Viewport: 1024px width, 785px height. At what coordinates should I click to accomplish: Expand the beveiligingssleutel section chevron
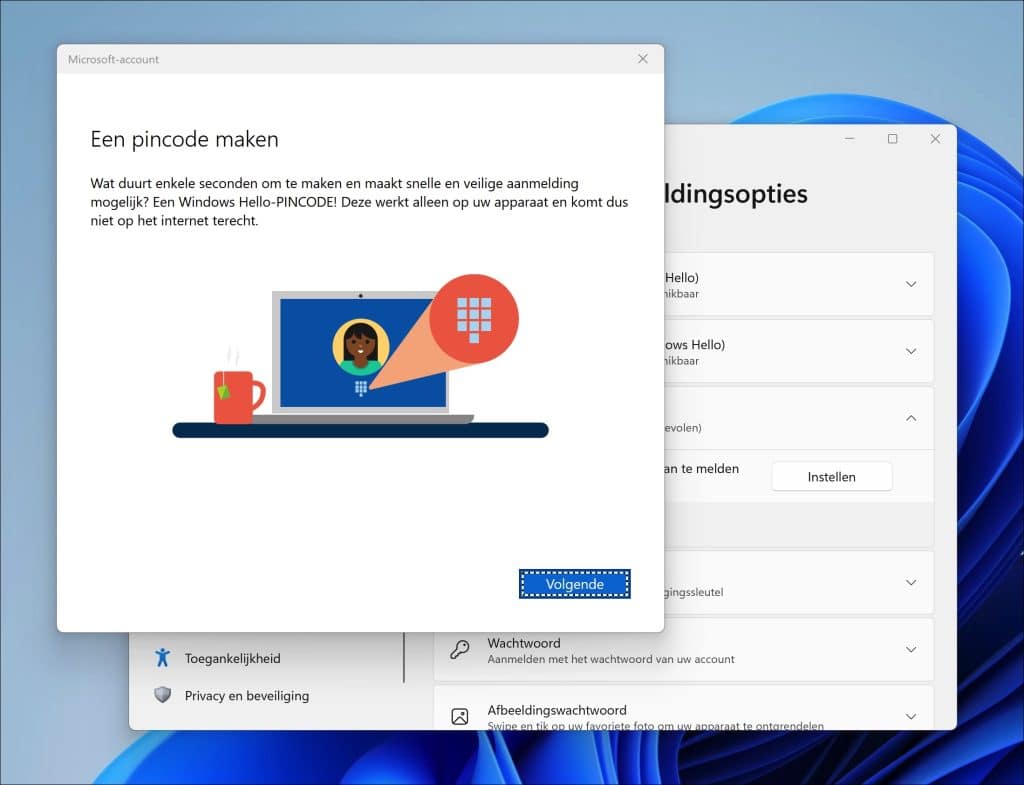click(911, 583)
